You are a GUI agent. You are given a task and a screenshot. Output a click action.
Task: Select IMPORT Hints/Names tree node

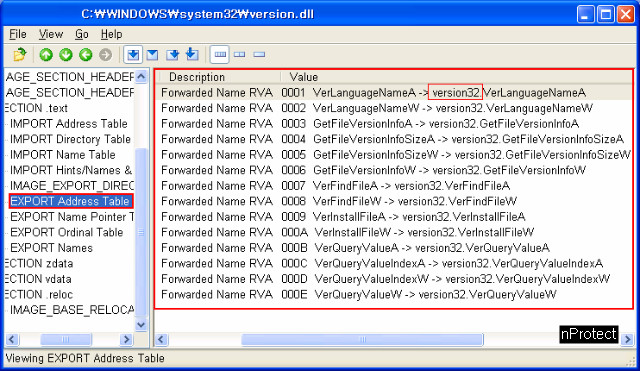pyautogui.click(x=71, y=170)
